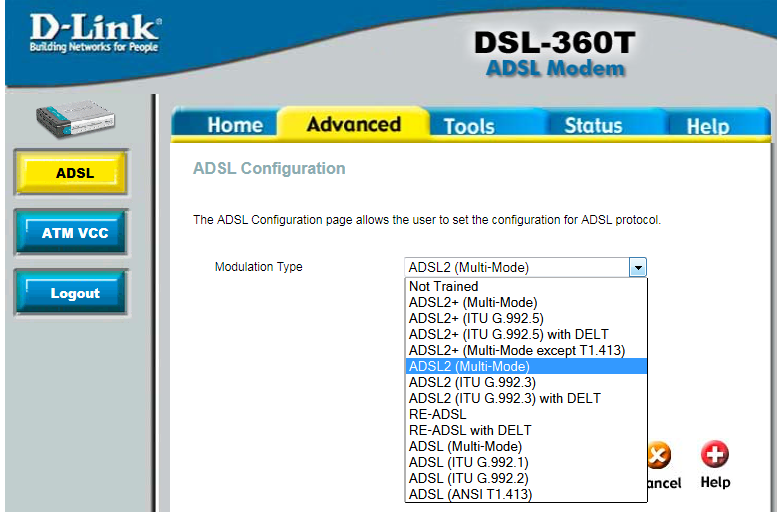
Task: Pick plain ADSL2+ (ITU G.992.5) option
Action: (x=526, y=318)
